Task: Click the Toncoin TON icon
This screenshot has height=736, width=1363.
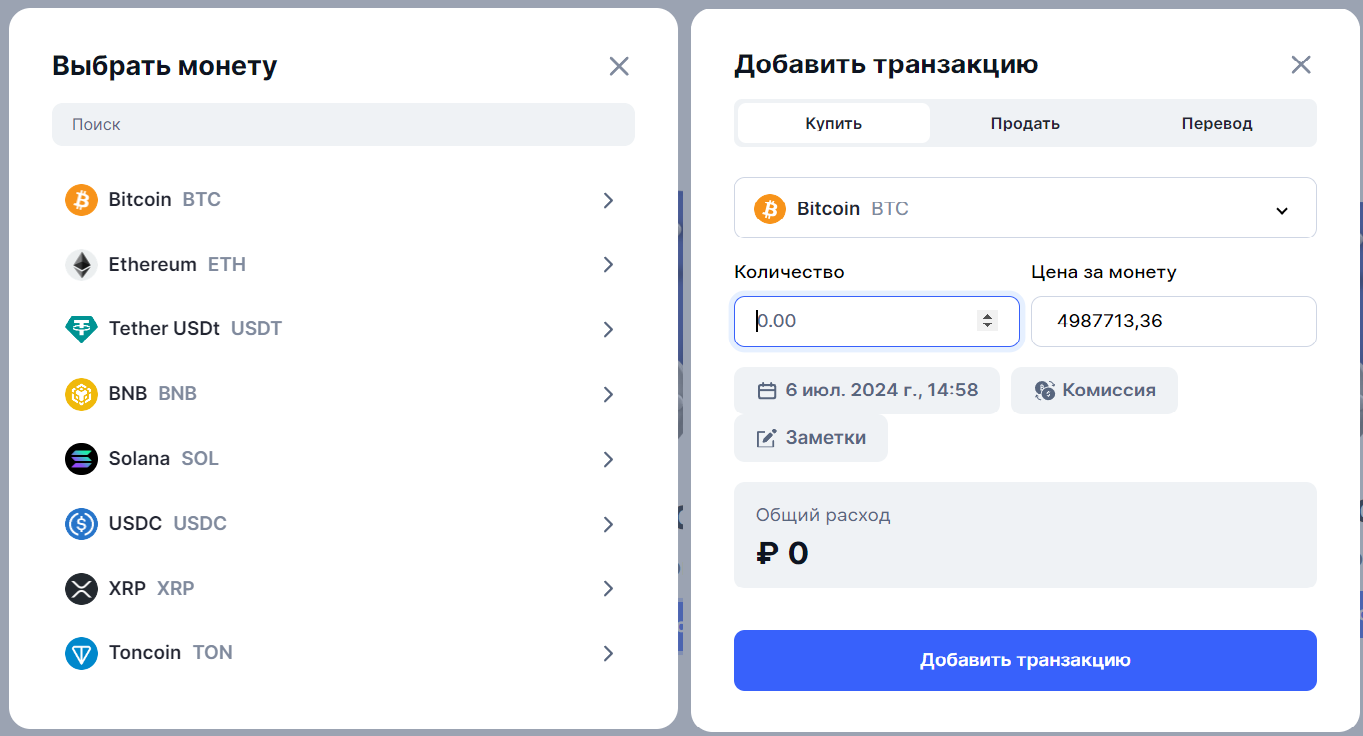Action: pyautogui.click(x=80, y=653)
